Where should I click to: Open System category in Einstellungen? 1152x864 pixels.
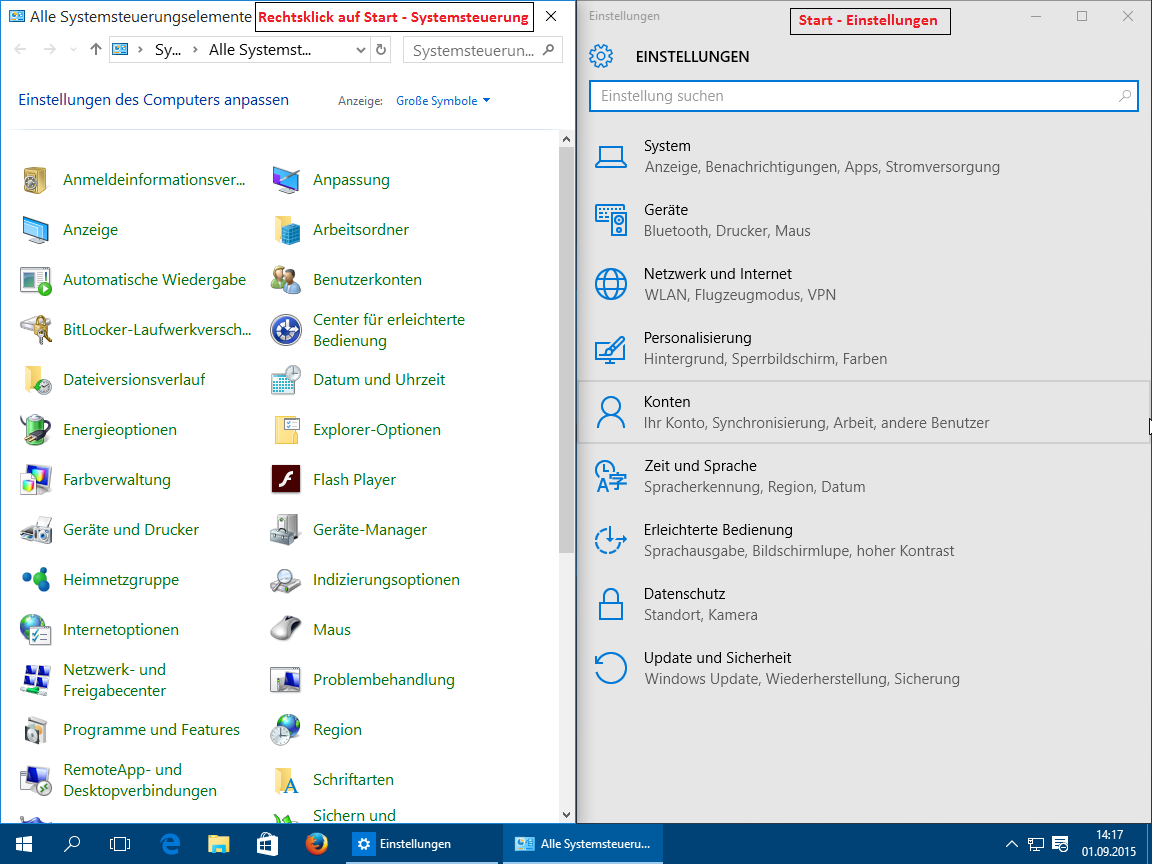pyautogui.click(x=864, y=156)
